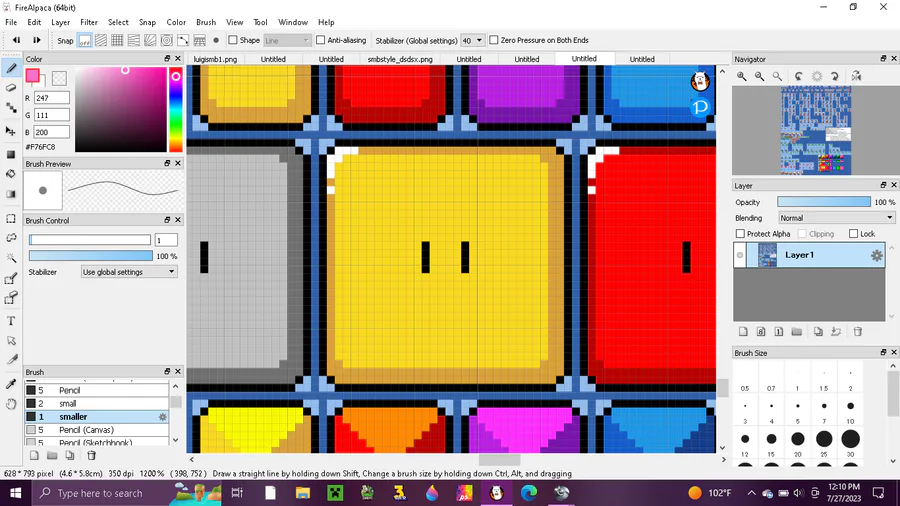This screenshot has height=506, width=900.
Task: Open the Layer menu
Action: pyautogui.click(x=60, y=22)
